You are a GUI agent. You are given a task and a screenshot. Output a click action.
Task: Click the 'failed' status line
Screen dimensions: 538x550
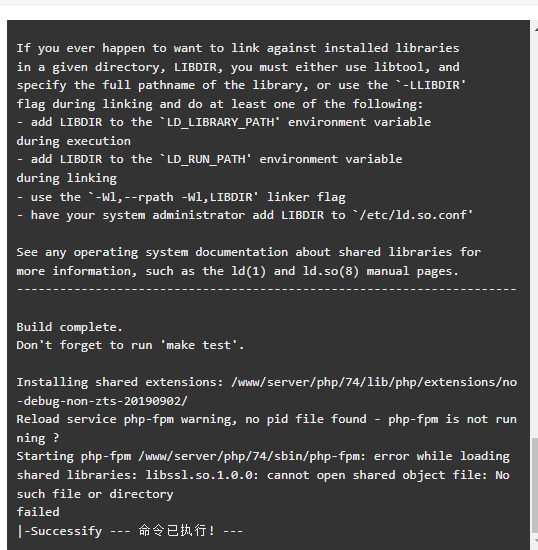click(38, 512)
